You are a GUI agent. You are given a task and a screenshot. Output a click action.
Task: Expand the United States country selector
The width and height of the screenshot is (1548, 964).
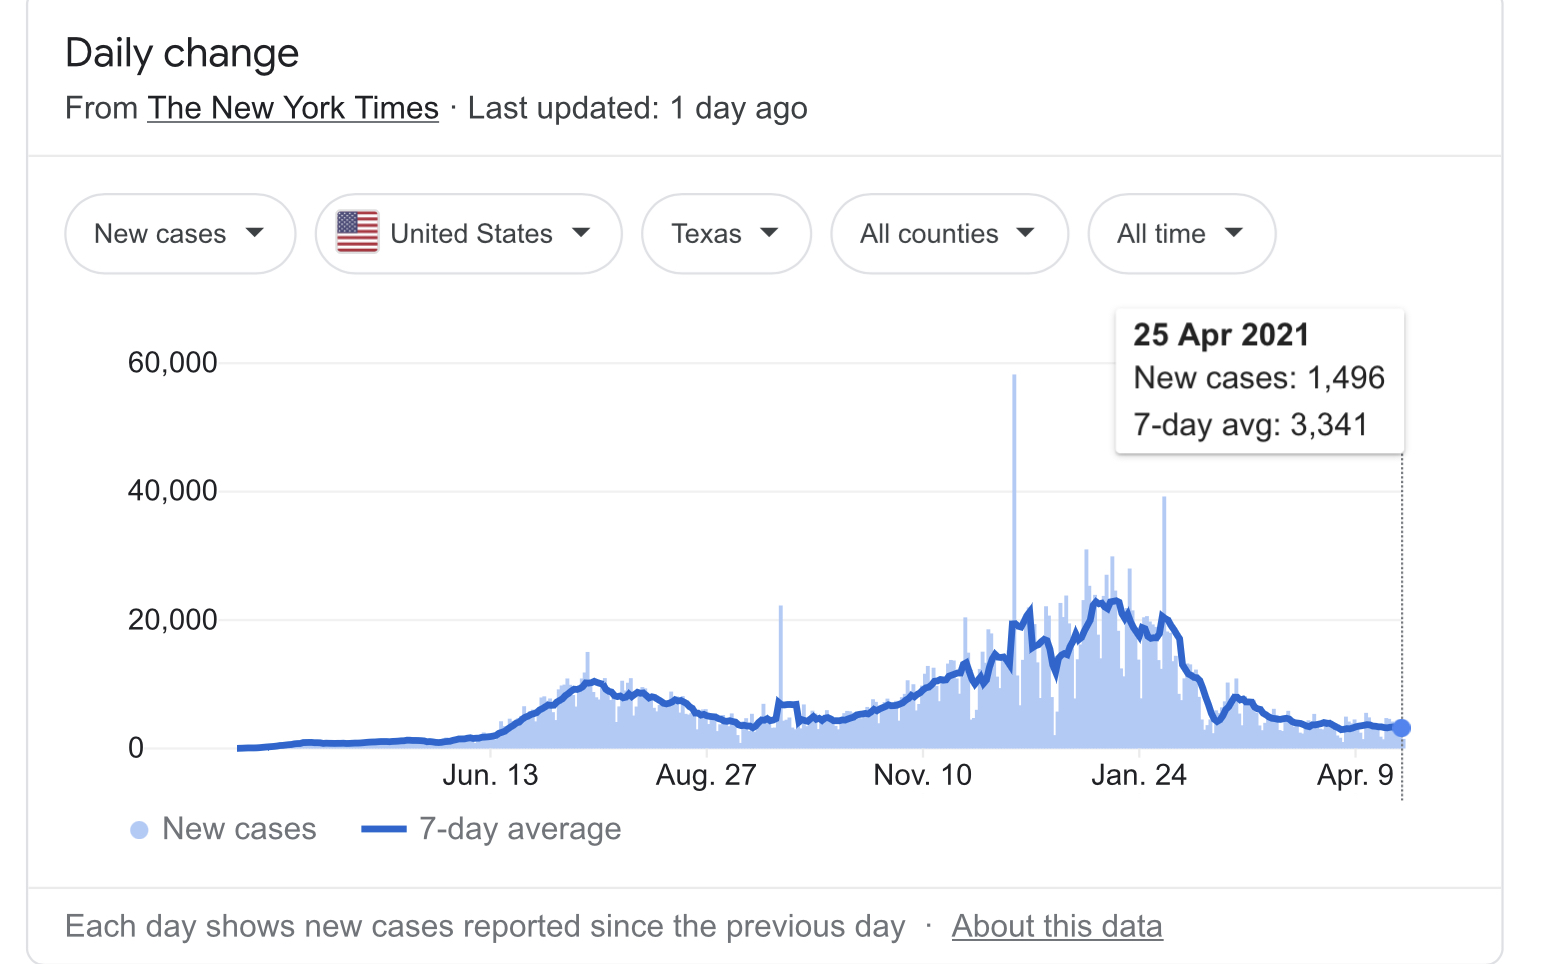pos(468,234)
